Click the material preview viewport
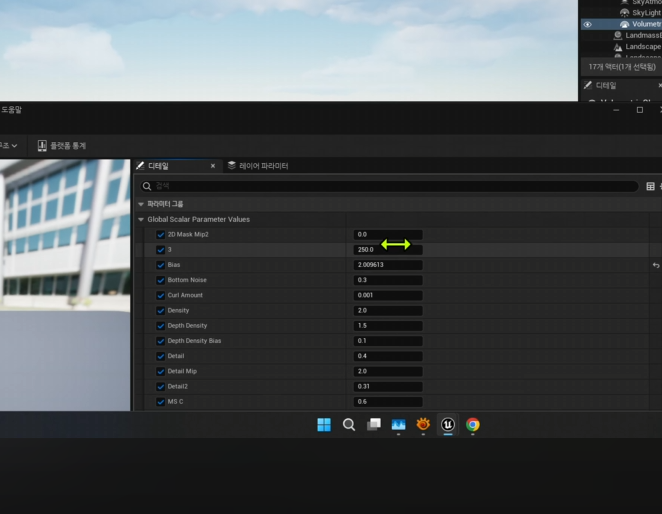The width and height of the screenshot is (662, 514). point(65,285)
